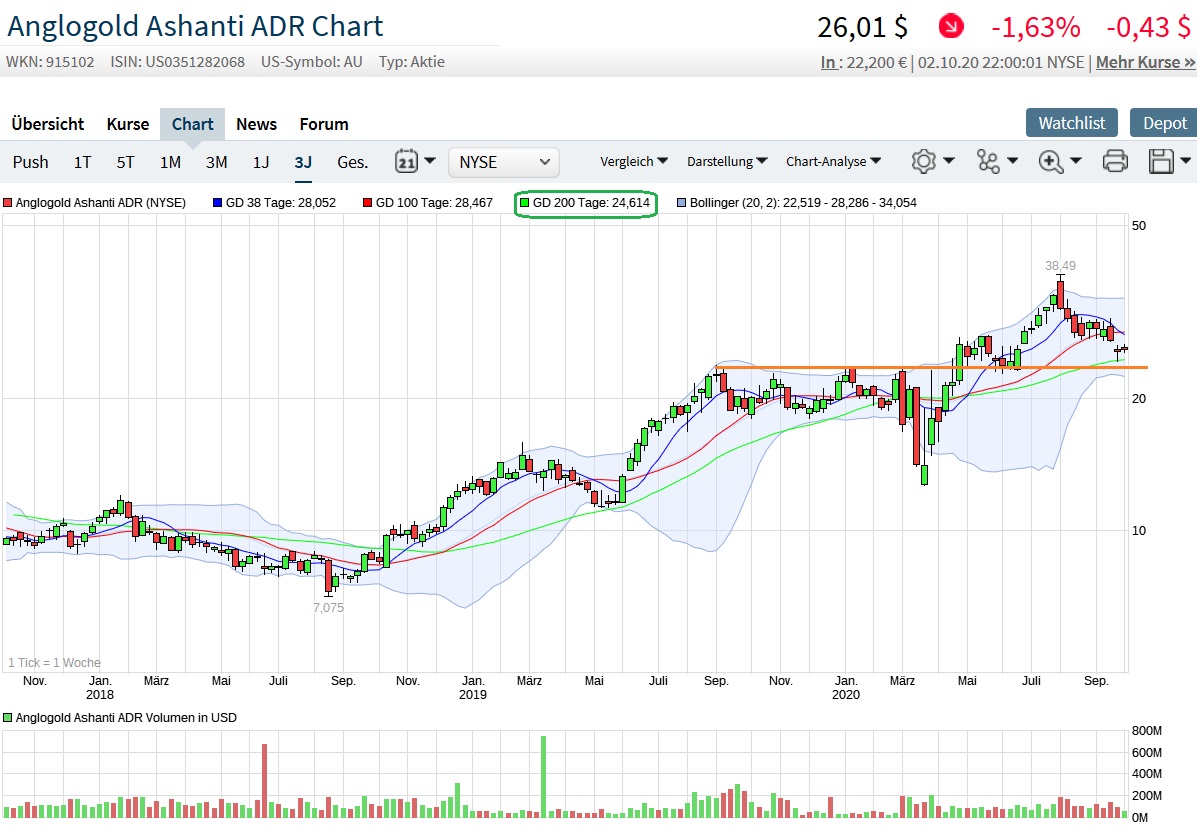Image resolution: width=1197 pixels, height=828 pixels.
Task: Select the 3J time range
Action: [303, 161]
